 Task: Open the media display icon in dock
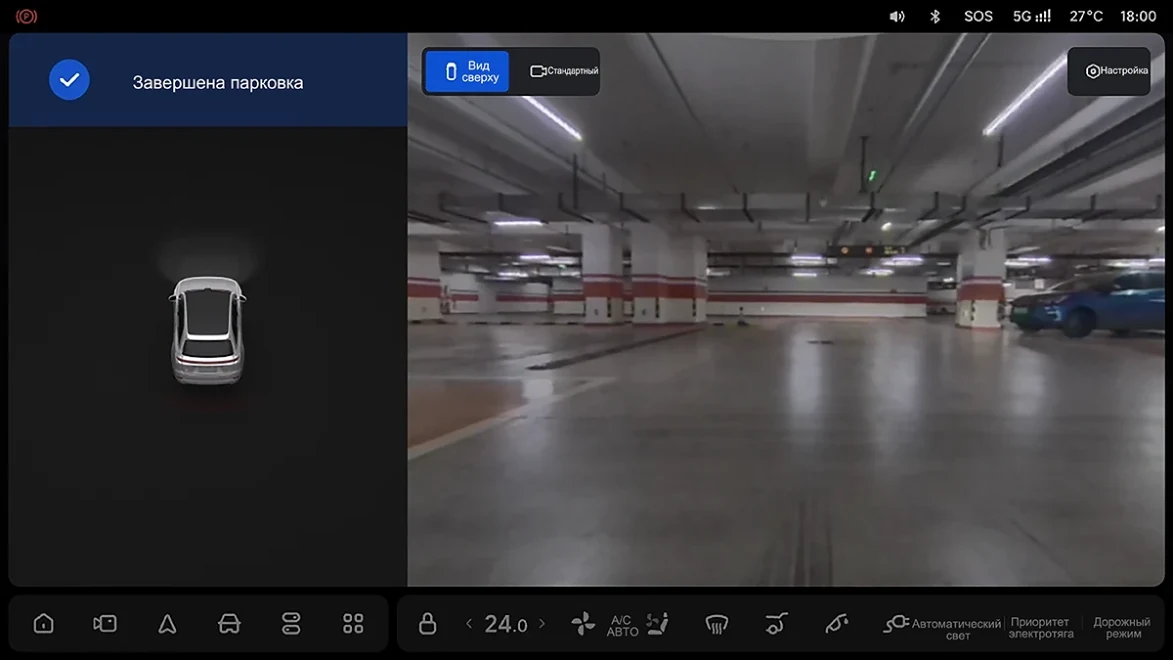pos(105,623)
